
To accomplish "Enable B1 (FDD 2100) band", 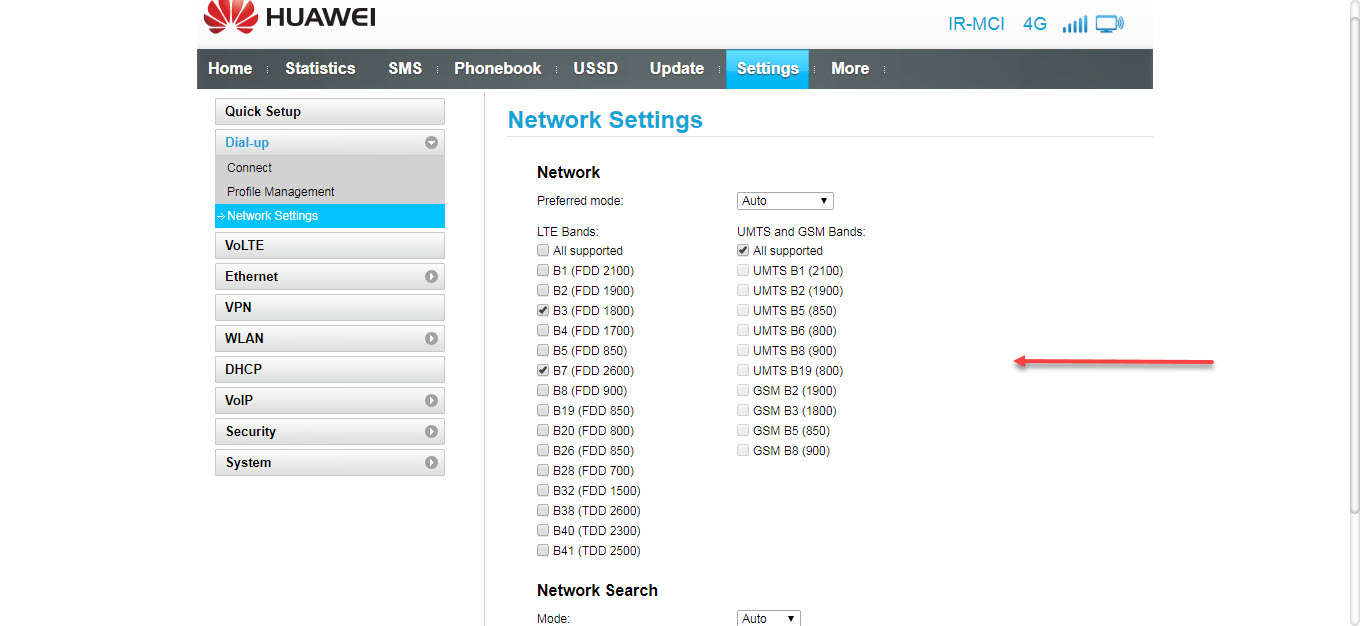I will tap(543, 271).
